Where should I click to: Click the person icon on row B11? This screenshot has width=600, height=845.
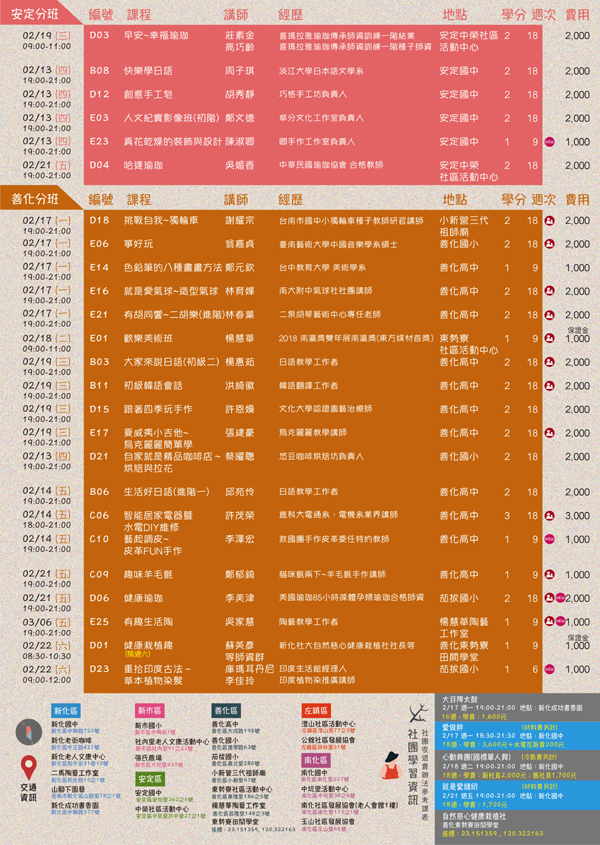pos(549,386)
